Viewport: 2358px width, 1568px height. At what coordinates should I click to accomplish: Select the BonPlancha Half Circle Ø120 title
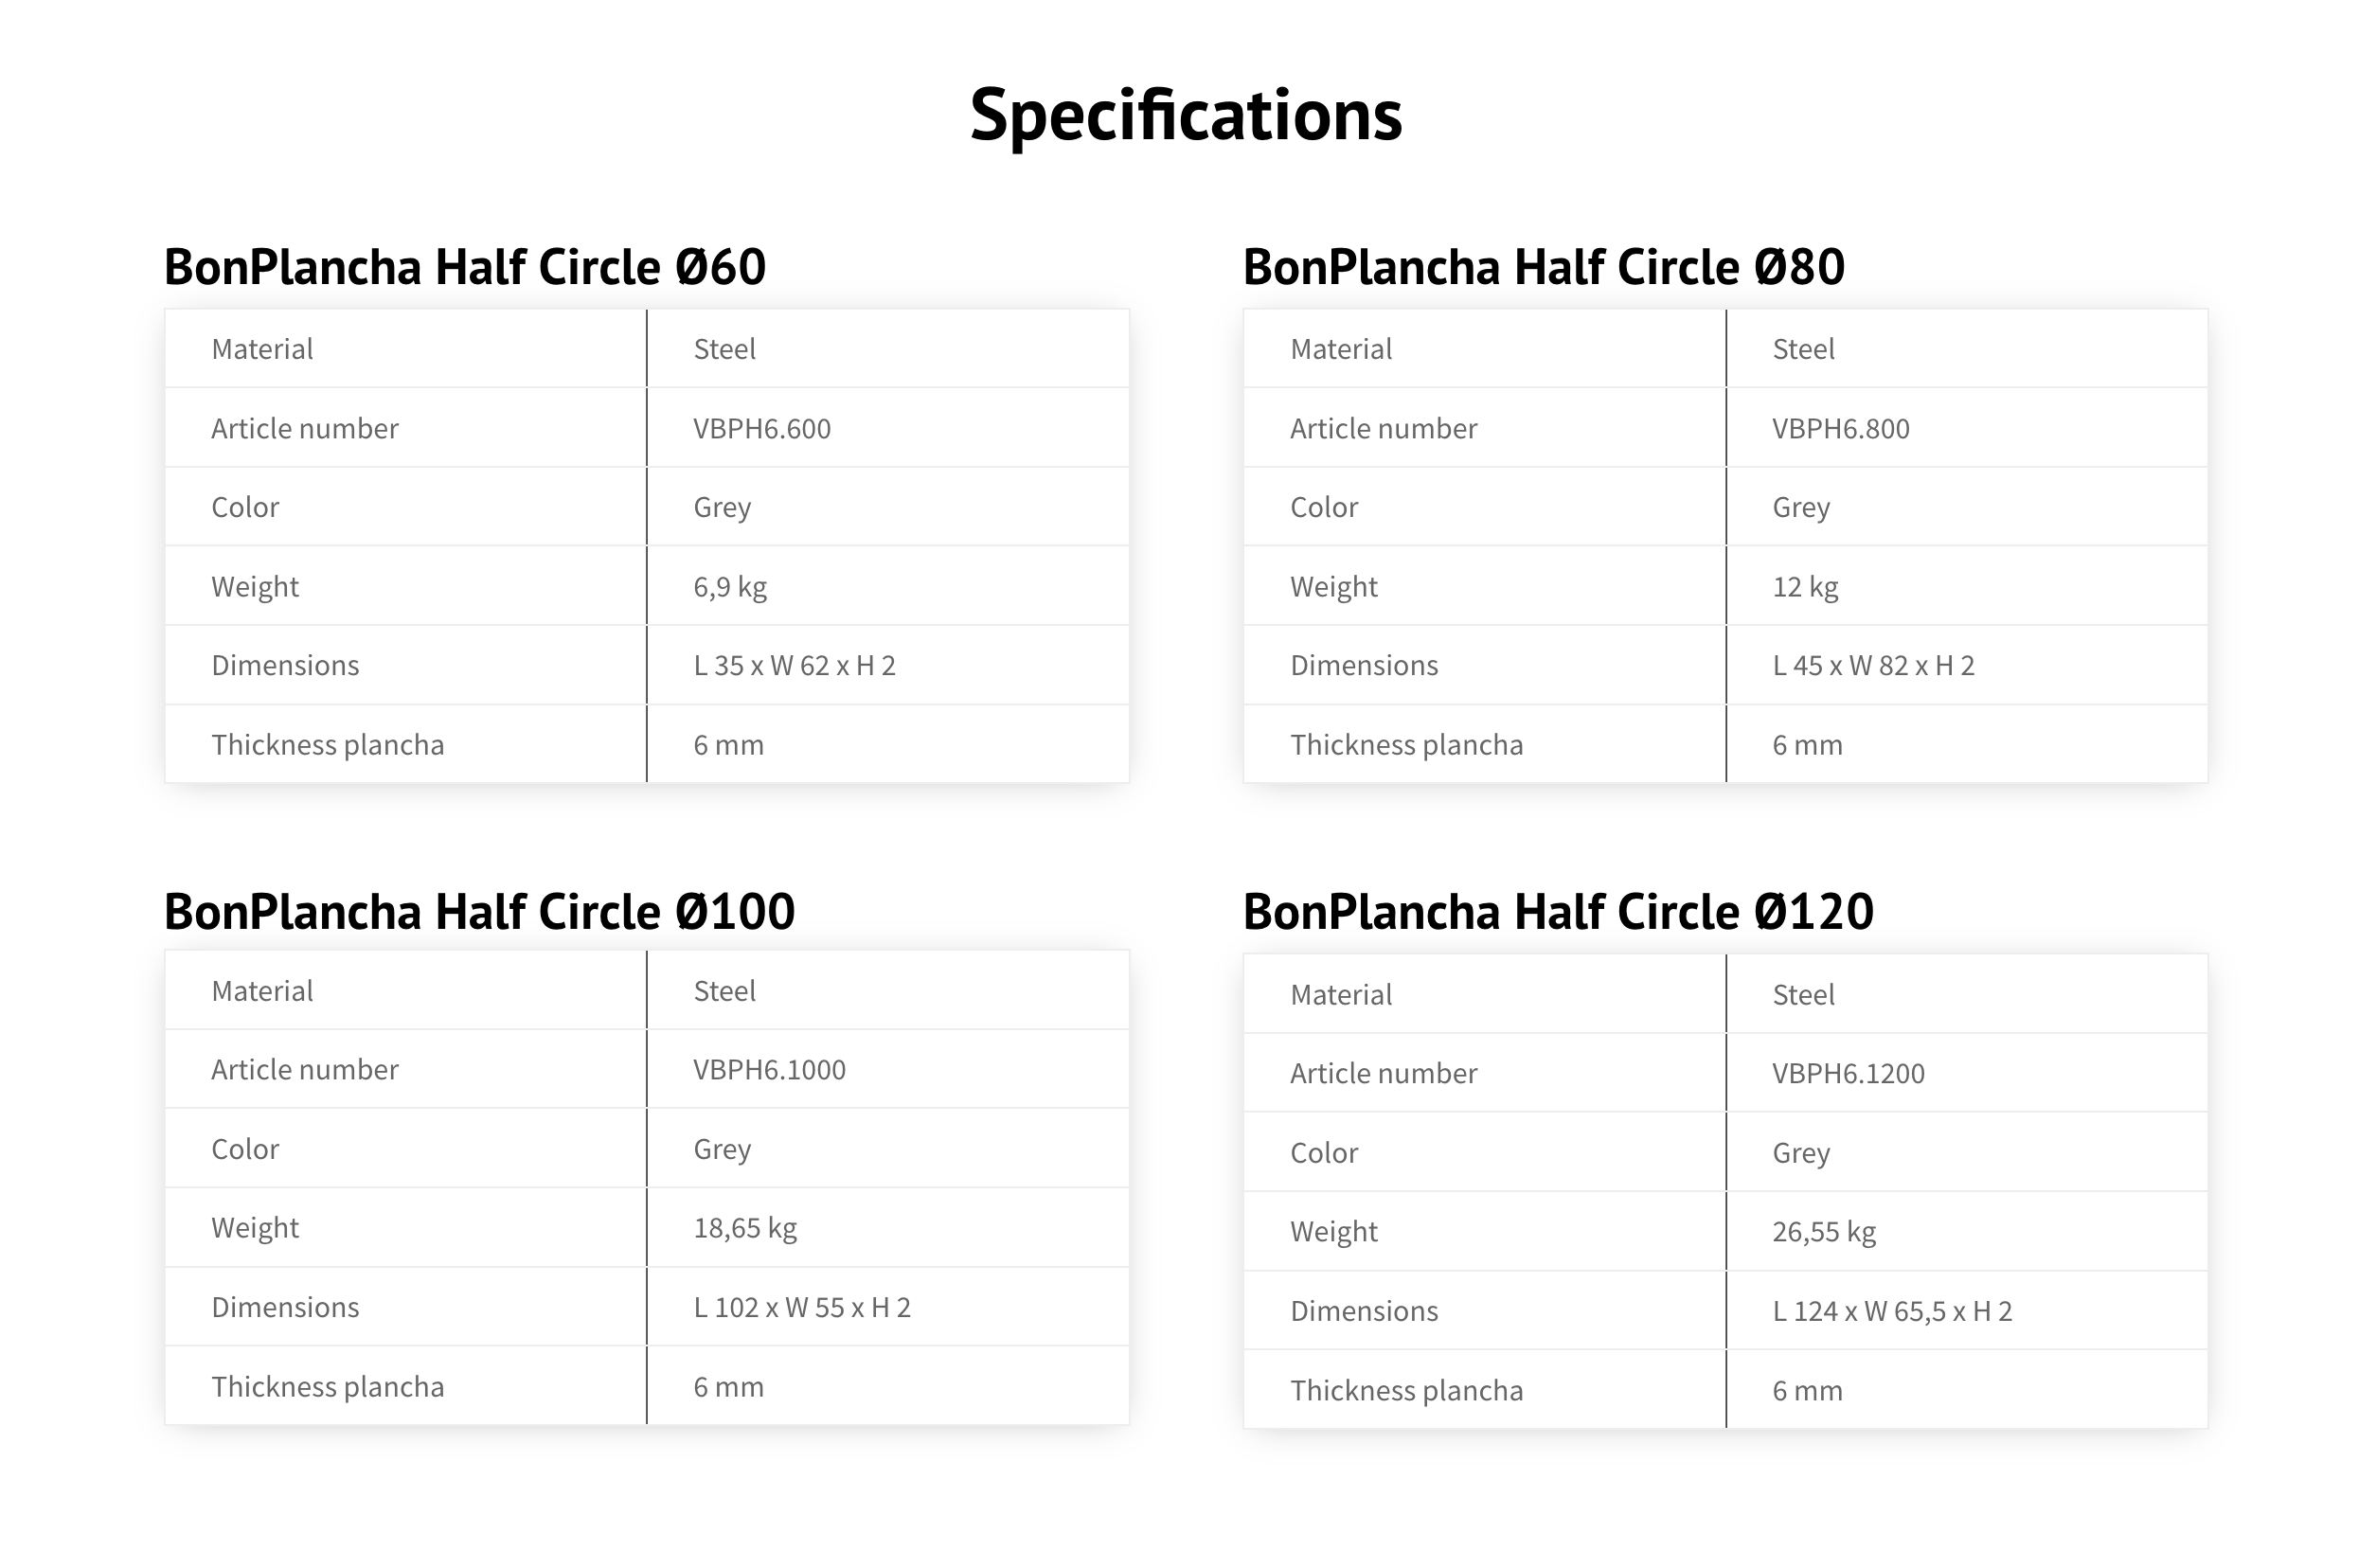pyautogui.click(x=1558, y=911)
